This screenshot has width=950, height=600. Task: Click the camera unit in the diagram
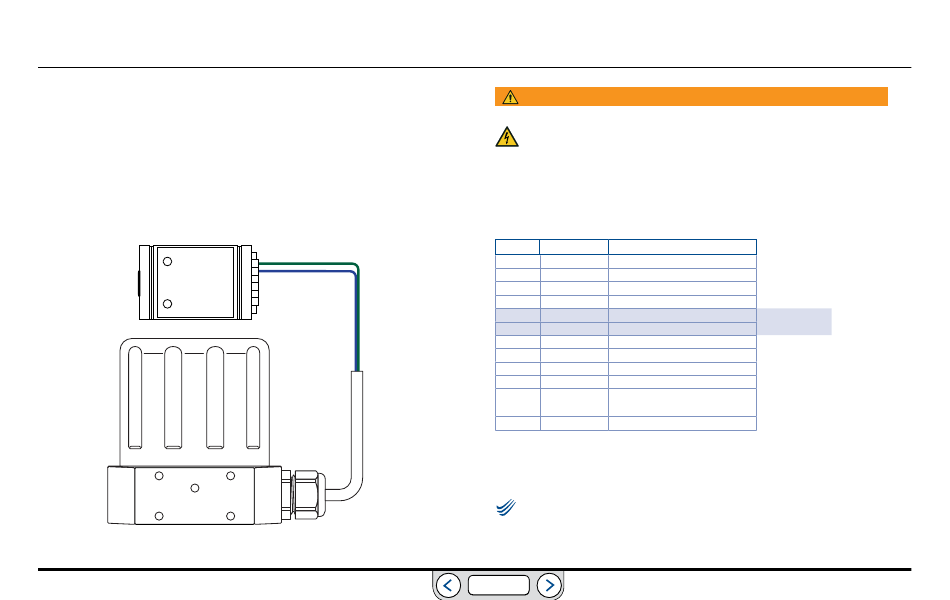click(199, 282)
